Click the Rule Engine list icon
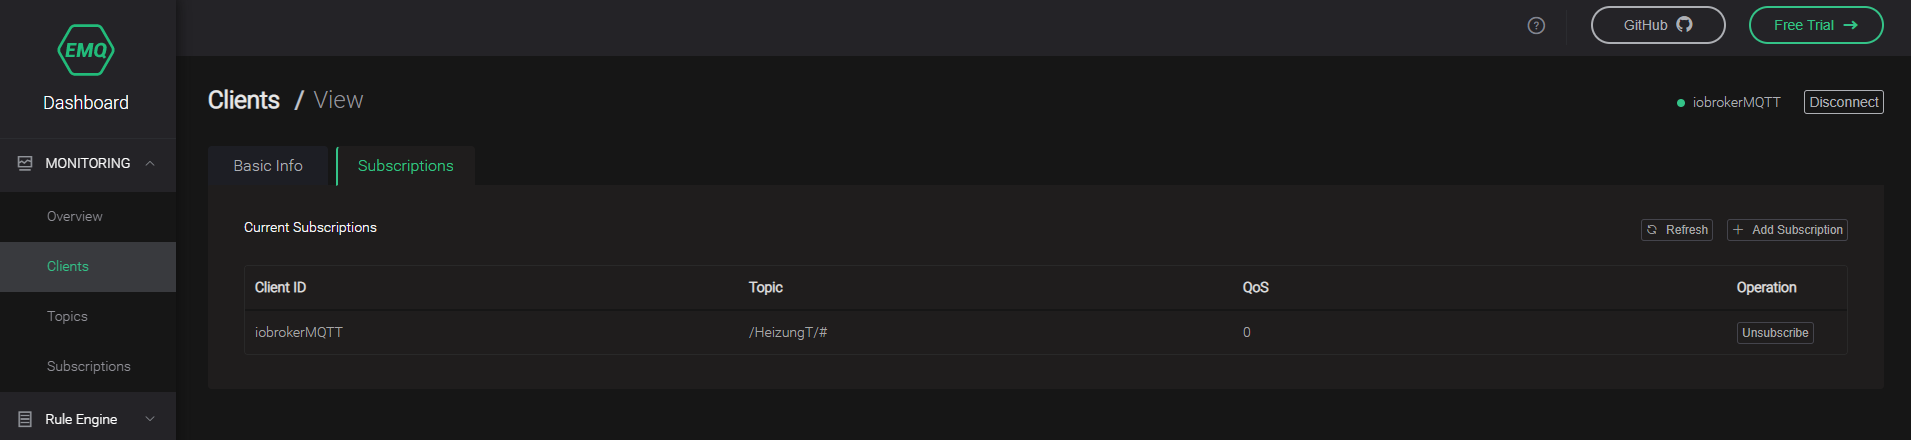Image resolution: width=1911 pixels, height=440 pixels. tap(25, 419)
